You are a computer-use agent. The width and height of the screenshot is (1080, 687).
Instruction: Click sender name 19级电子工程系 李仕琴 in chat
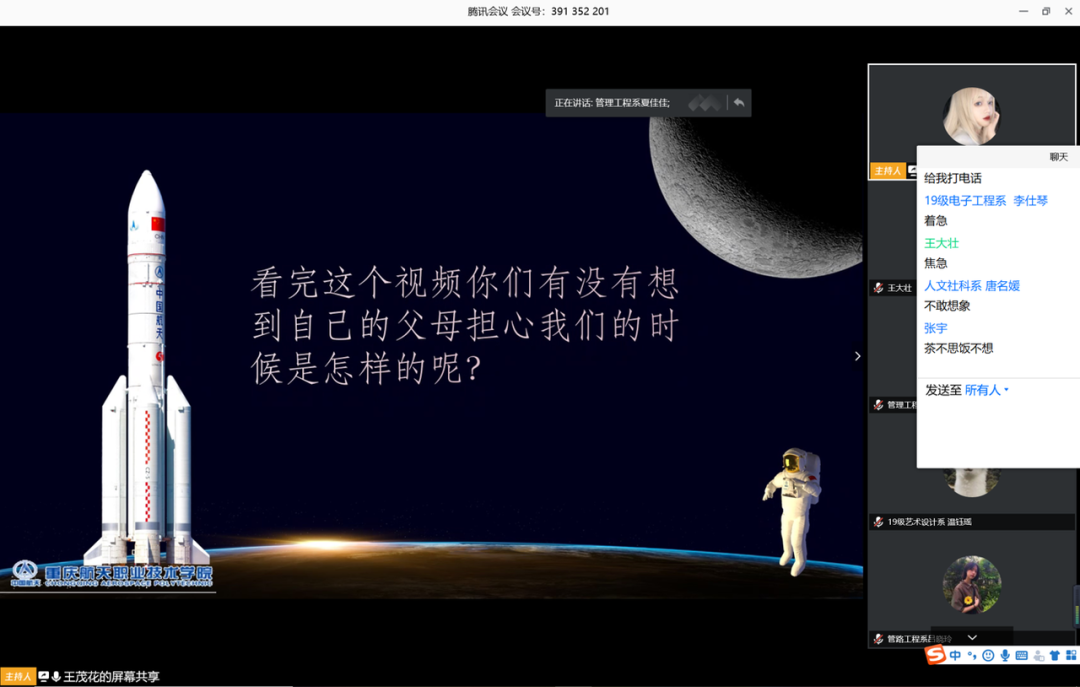pos(986,201)
